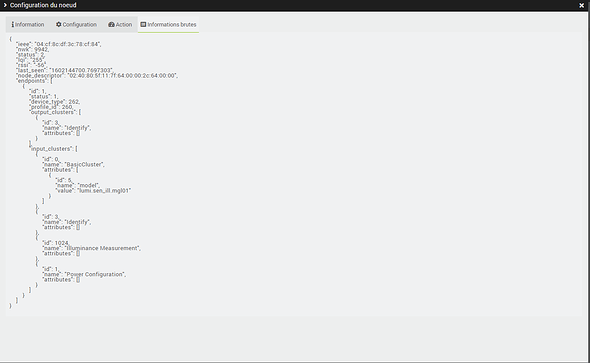
Task: Click the Configuration du noeud title text
Action: pyautogui.click(x=43, y=5)
